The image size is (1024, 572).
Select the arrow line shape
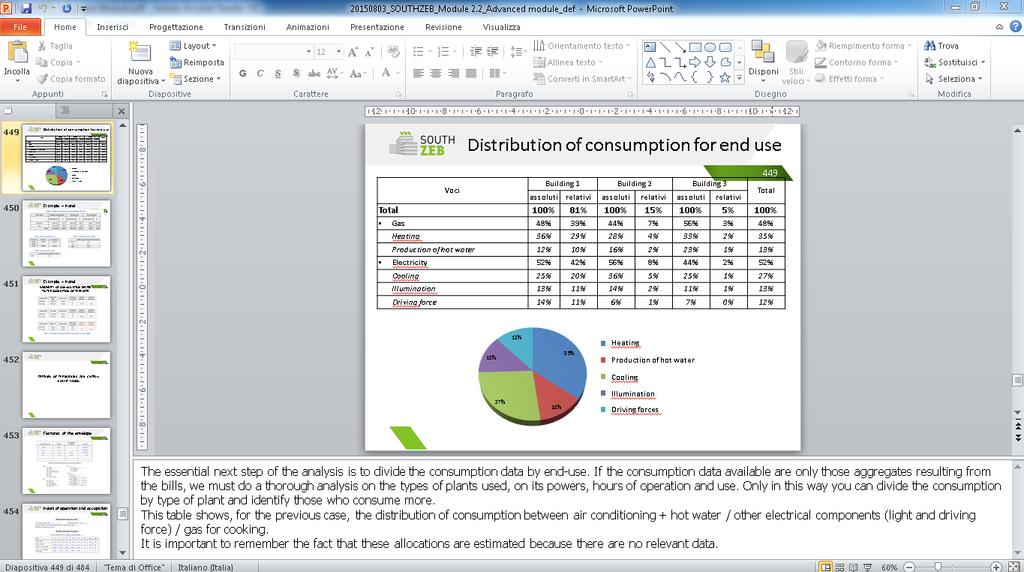[680, 47]
